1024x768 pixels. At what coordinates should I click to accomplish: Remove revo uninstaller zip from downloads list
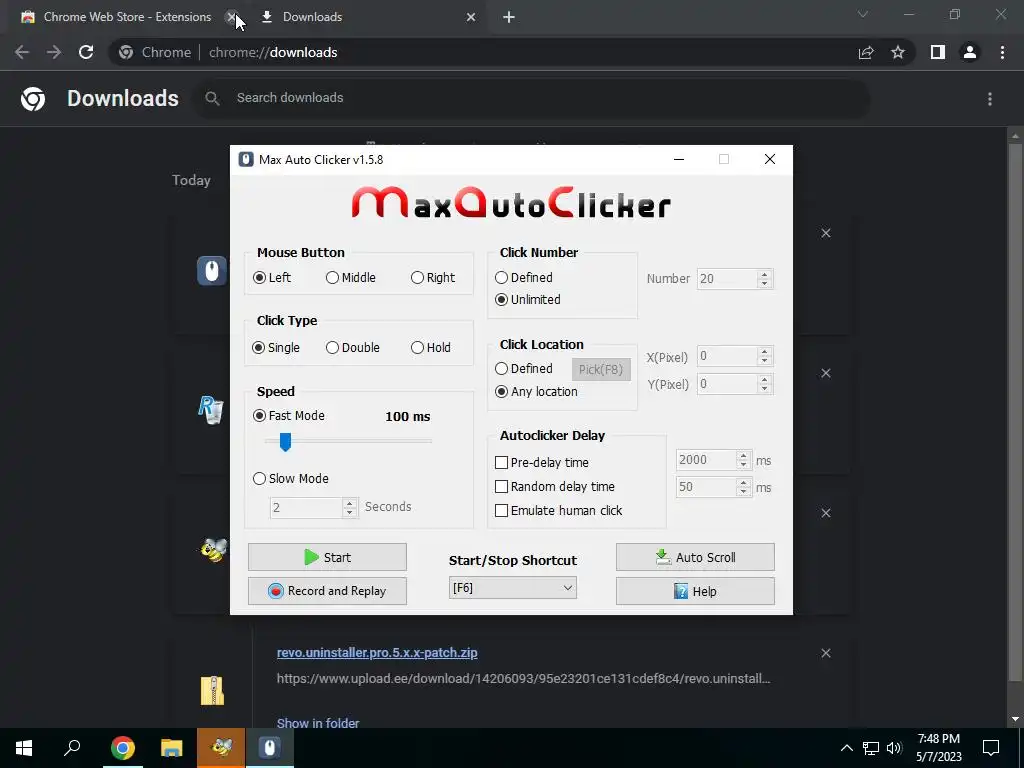pyautogui.click(x=826, y=653)
